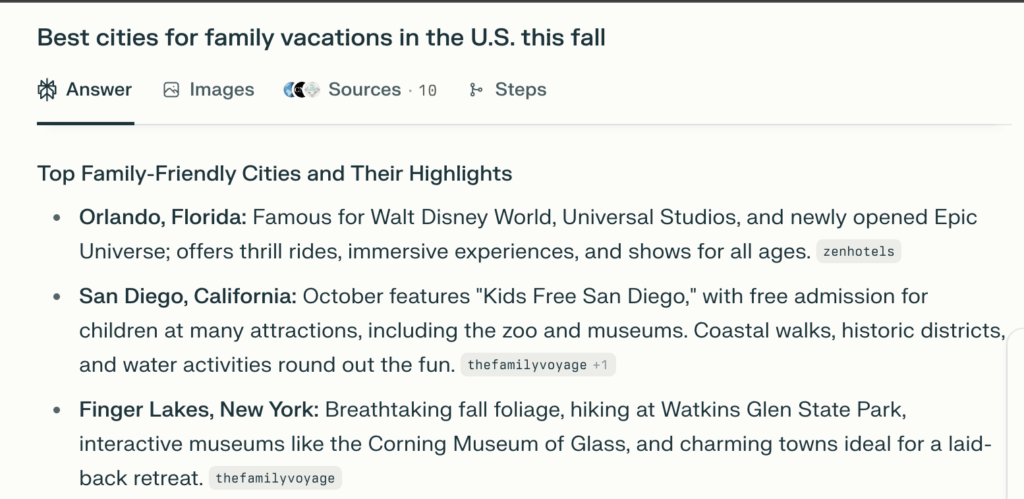Click the picture icon next to Images
The width and height of the screenshot is (1024, 499).
171,90
